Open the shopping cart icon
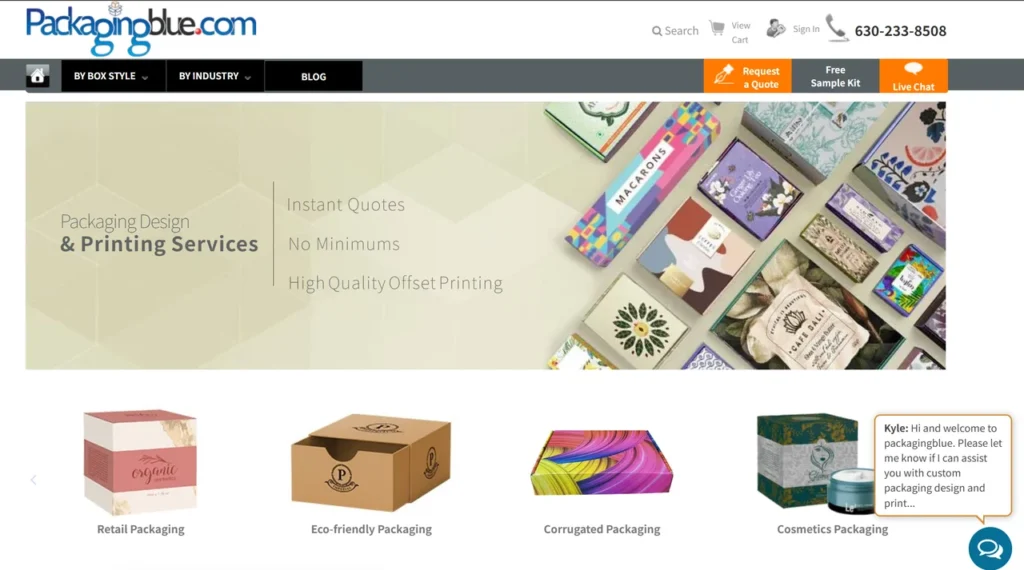Viewport: 1024px width, 570px height. (717, 28)
